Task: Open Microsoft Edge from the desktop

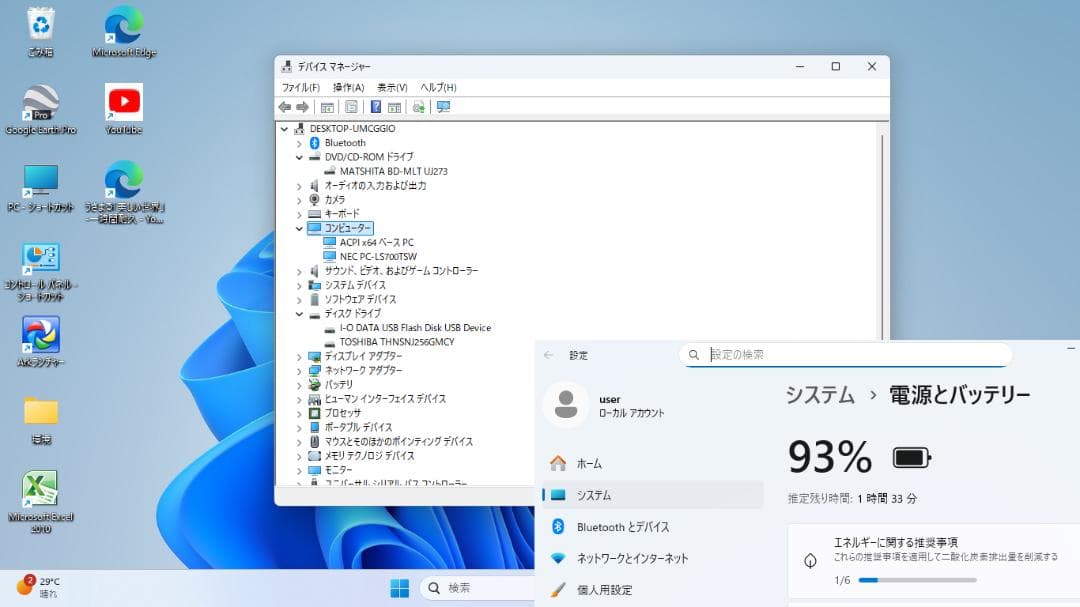Action: coord(122,26)
